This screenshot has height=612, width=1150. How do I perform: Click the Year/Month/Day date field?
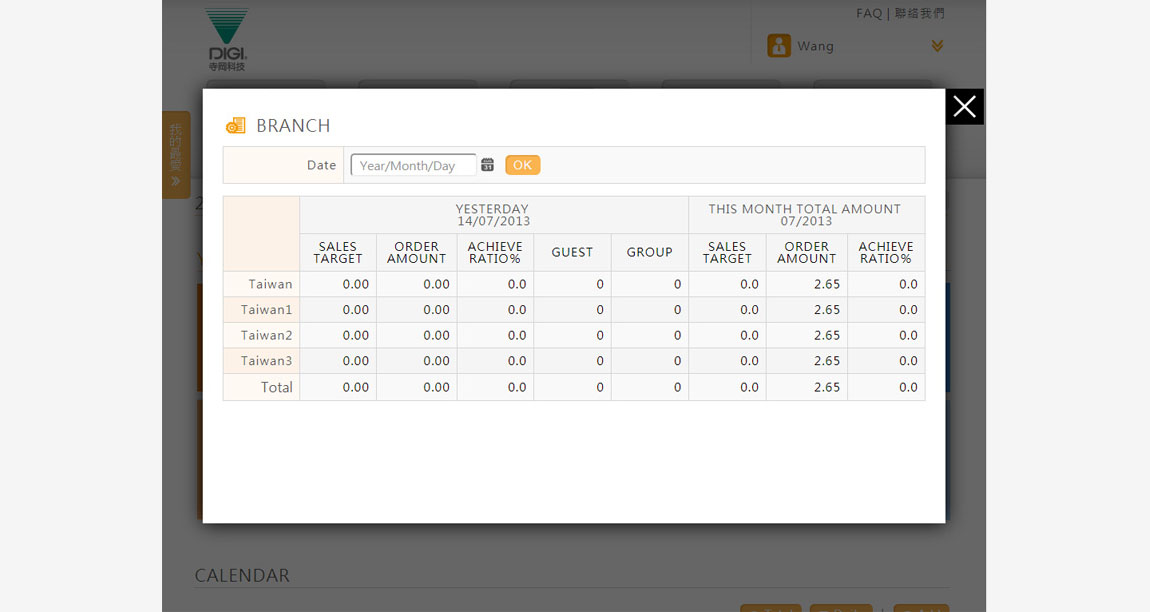[x=413, y=166]
